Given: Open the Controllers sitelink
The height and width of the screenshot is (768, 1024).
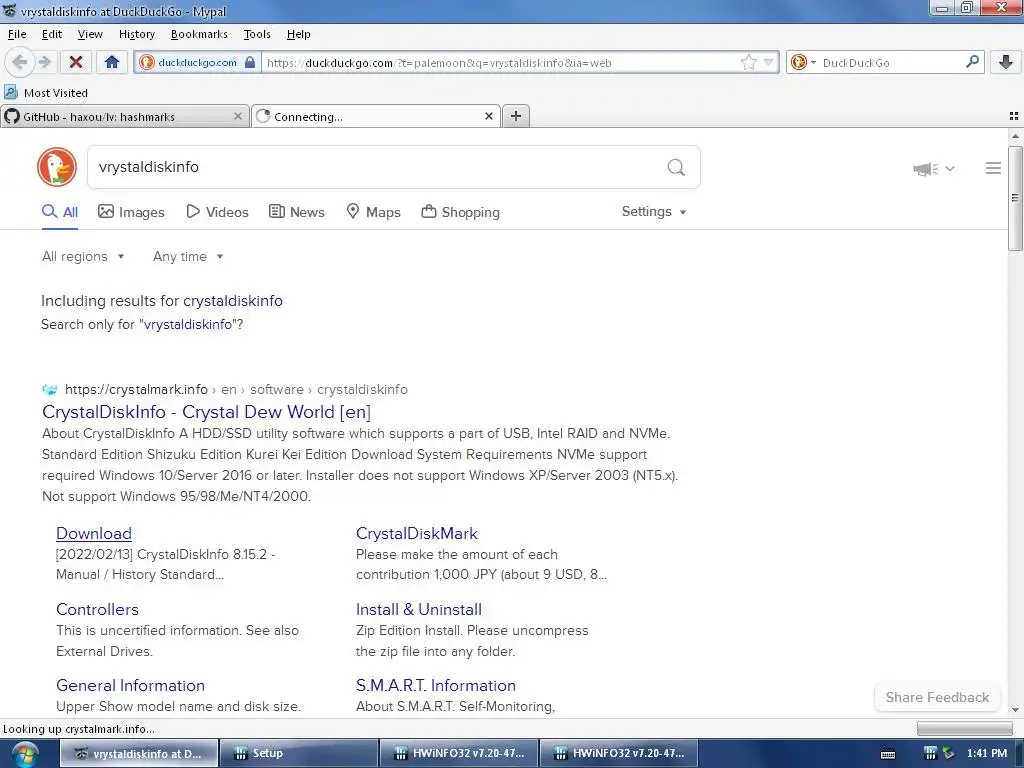Looking at the screenshot, I should (x=97, y=609).
